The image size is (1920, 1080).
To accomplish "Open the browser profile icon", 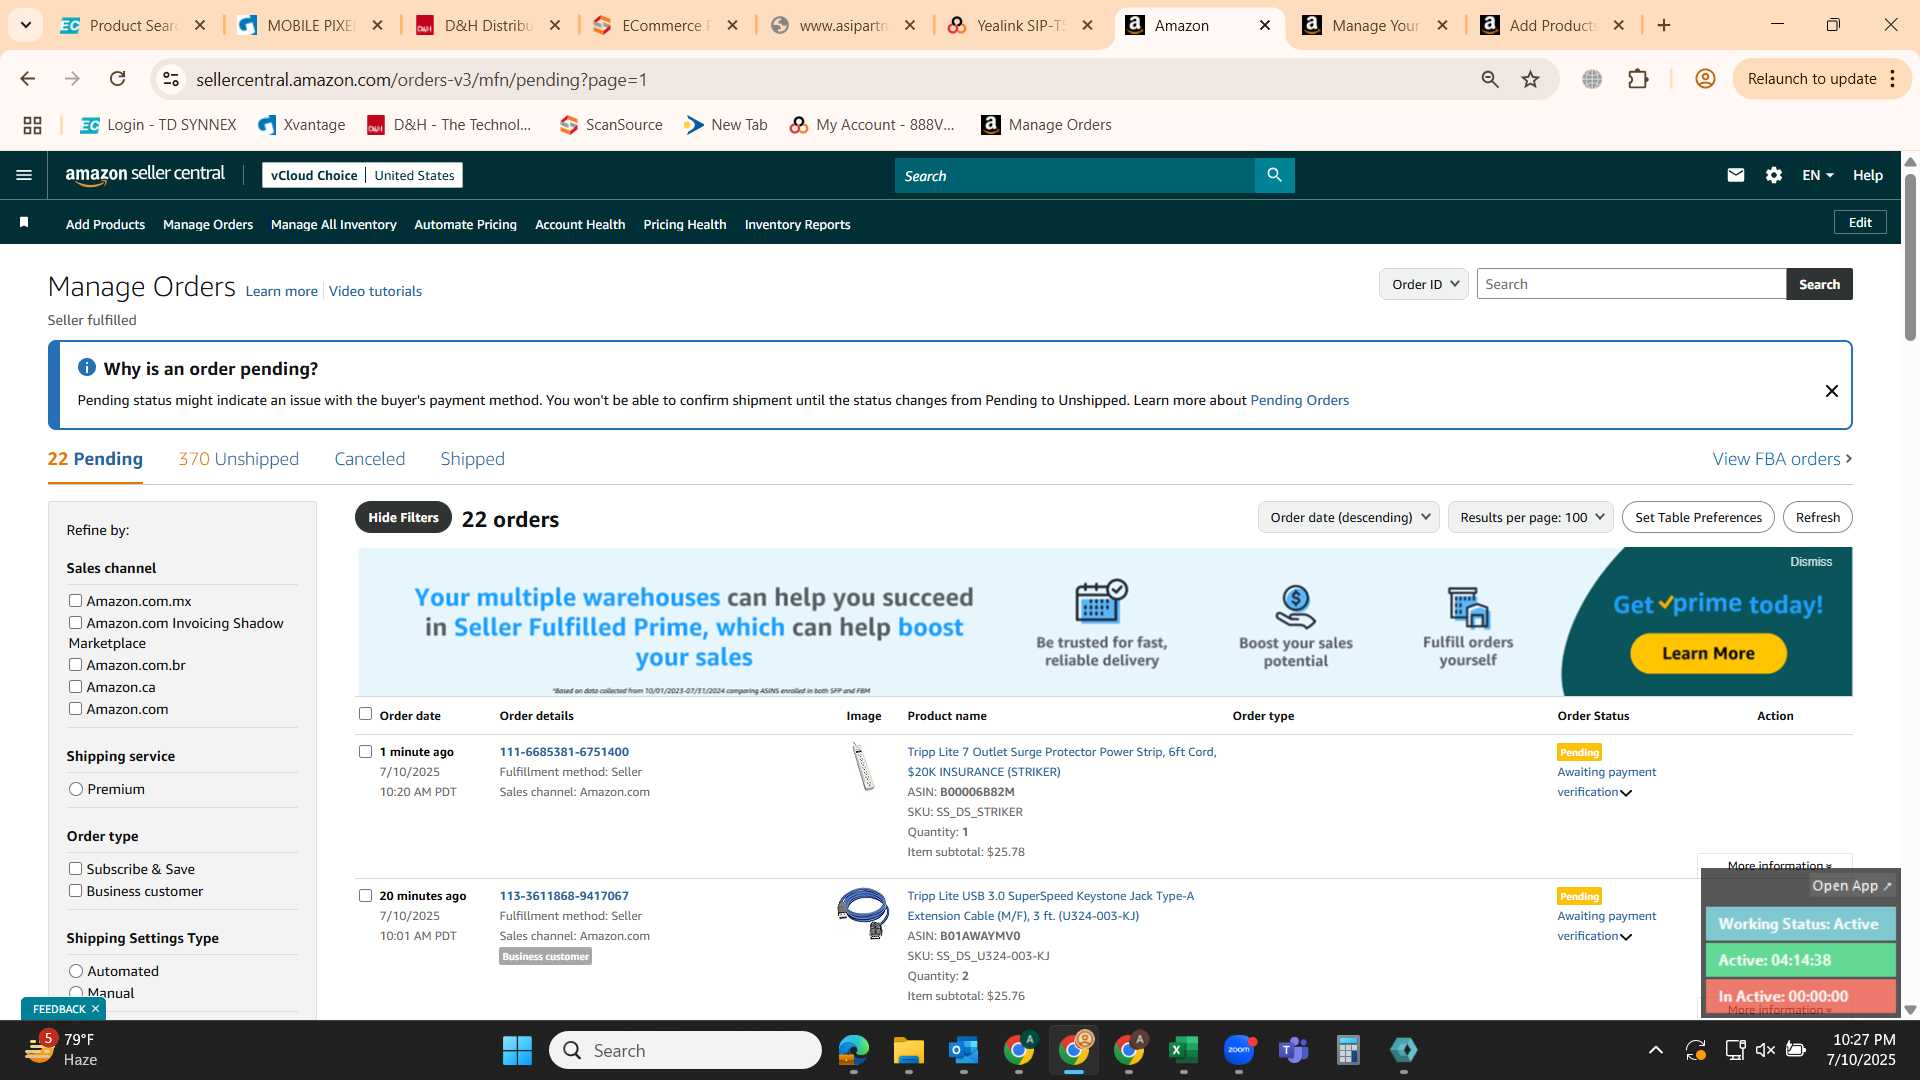I will [x=1705, y=79].
